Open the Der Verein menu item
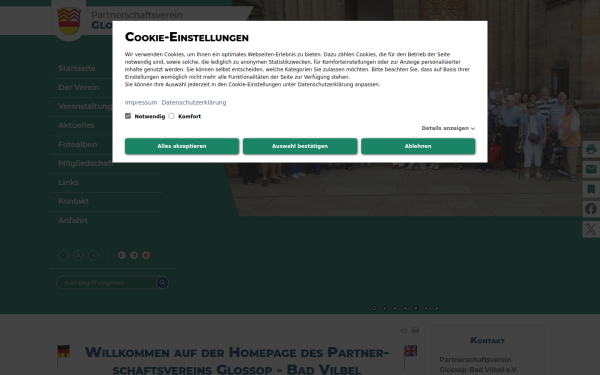 coord(79,87)
